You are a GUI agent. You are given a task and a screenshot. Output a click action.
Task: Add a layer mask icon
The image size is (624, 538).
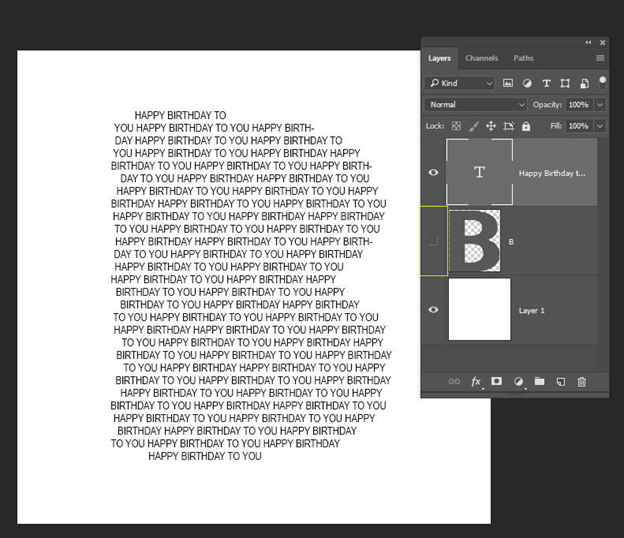pos(496,381)
